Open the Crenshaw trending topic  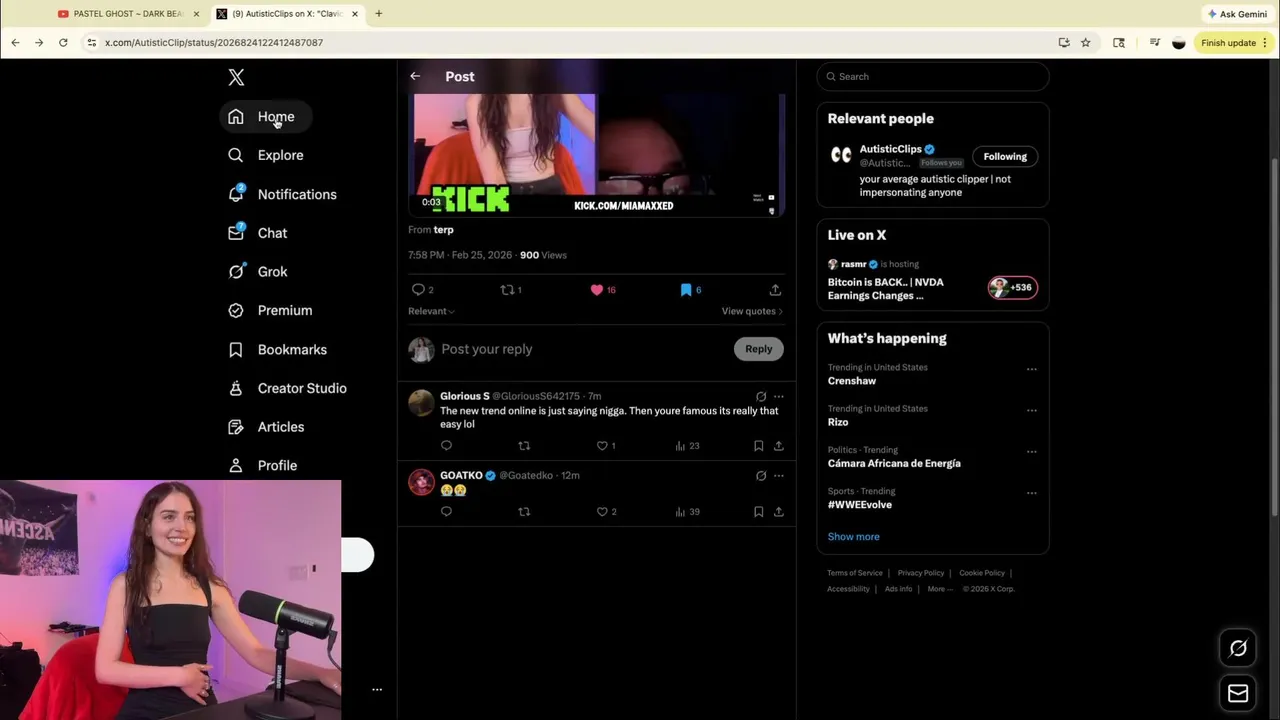pyautogui.click(x=852, y=381)
